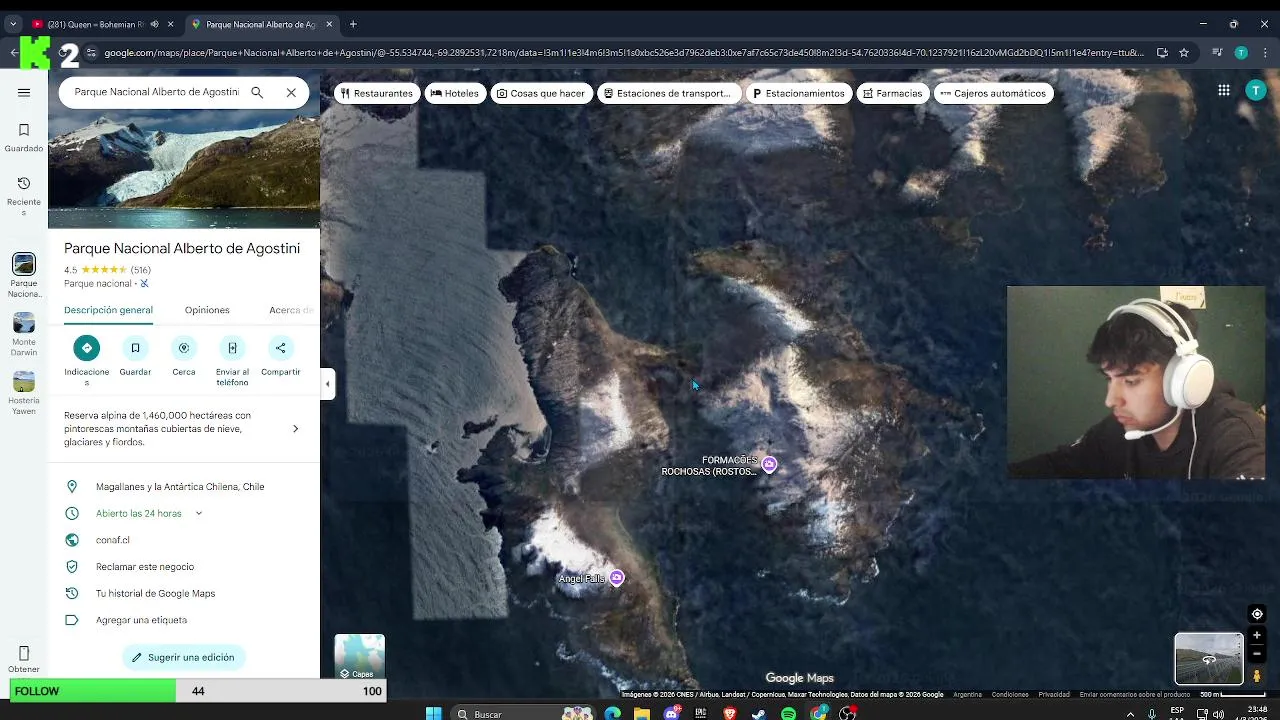Click the Capas layers thumbnail
1280x720 pixels.
[x=360, y=657]
